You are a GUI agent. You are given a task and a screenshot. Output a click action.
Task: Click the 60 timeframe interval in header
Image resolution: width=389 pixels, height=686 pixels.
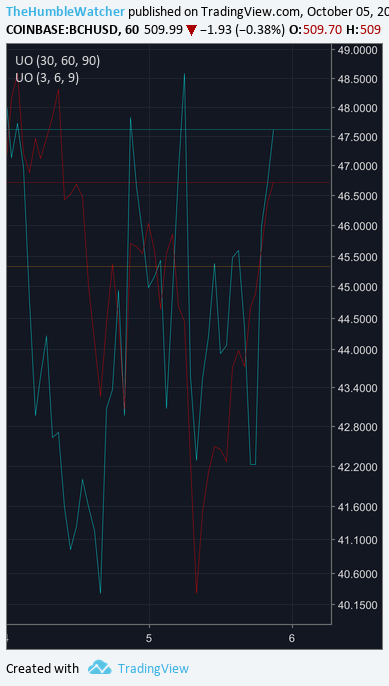coord(132,30)
